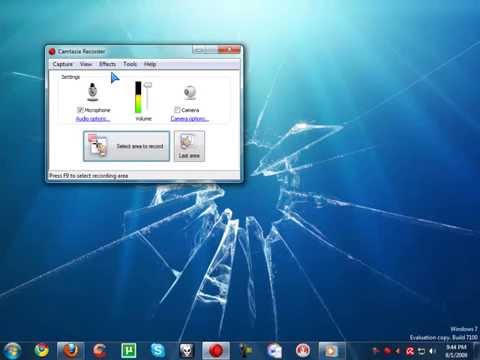Open the yellow-black taskbar icon after the recorder
Screen dimensions: 480x360
(246, 351)
